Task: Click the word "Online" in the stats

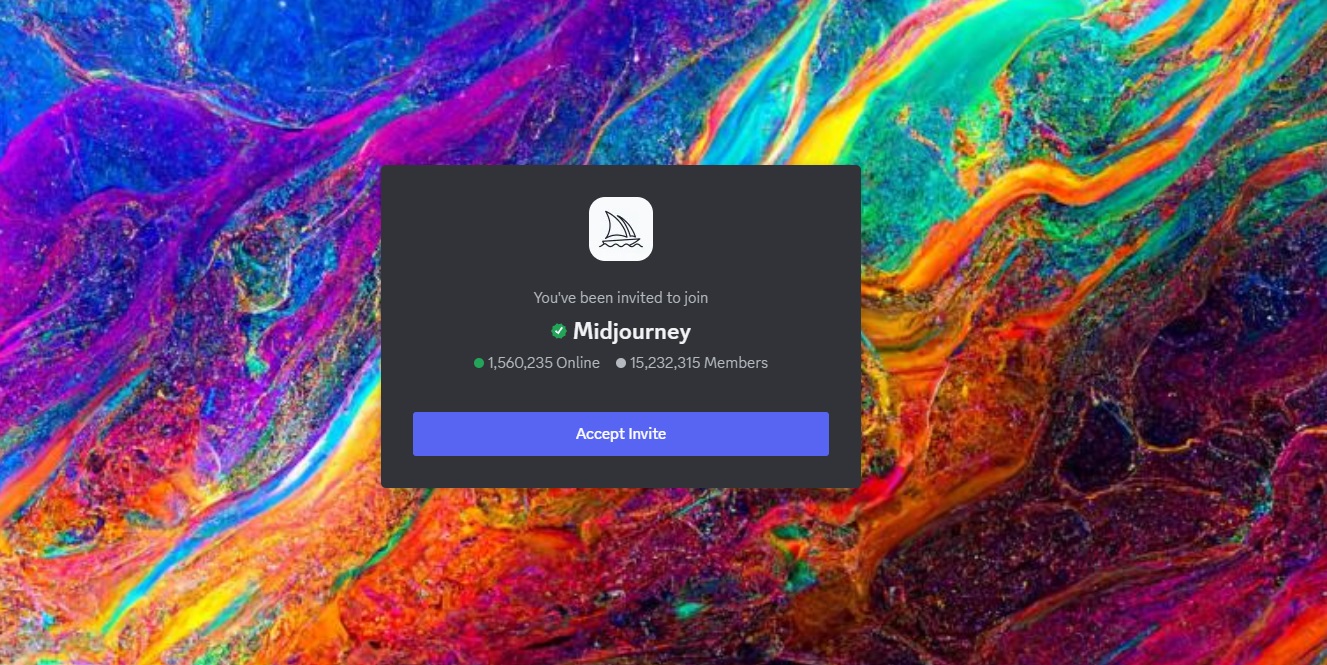Action: pyautogui.click(x=578, y=363)
